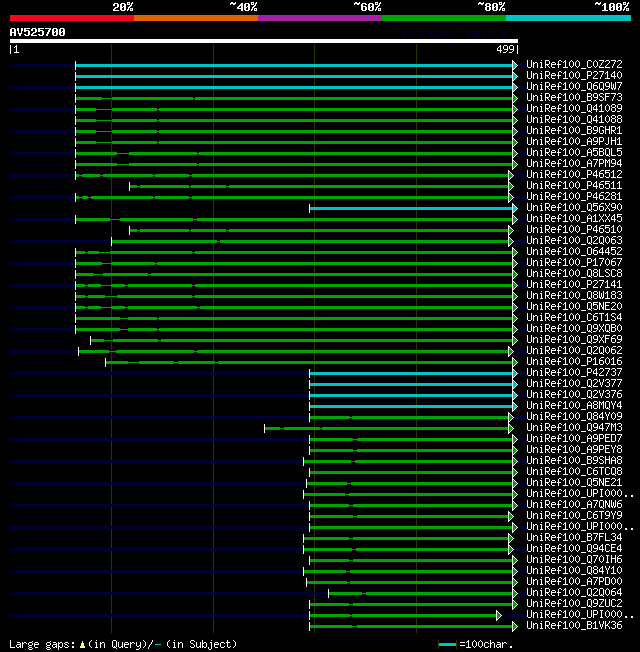Click the white AV525700 query sequence bar
Screen dimensions: 640x652
click(x=264, y=41)
